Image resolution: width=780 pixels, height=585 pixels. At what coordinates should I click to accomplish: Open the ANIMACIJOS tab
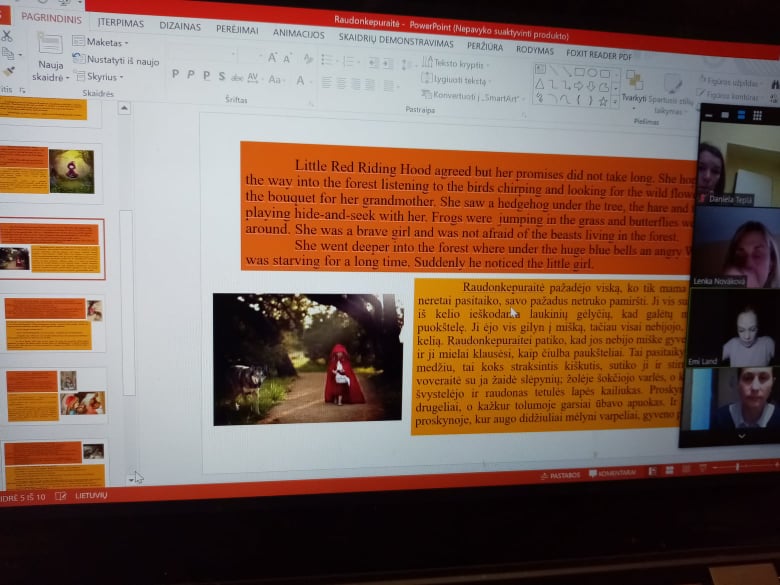[x=298, y=33]
